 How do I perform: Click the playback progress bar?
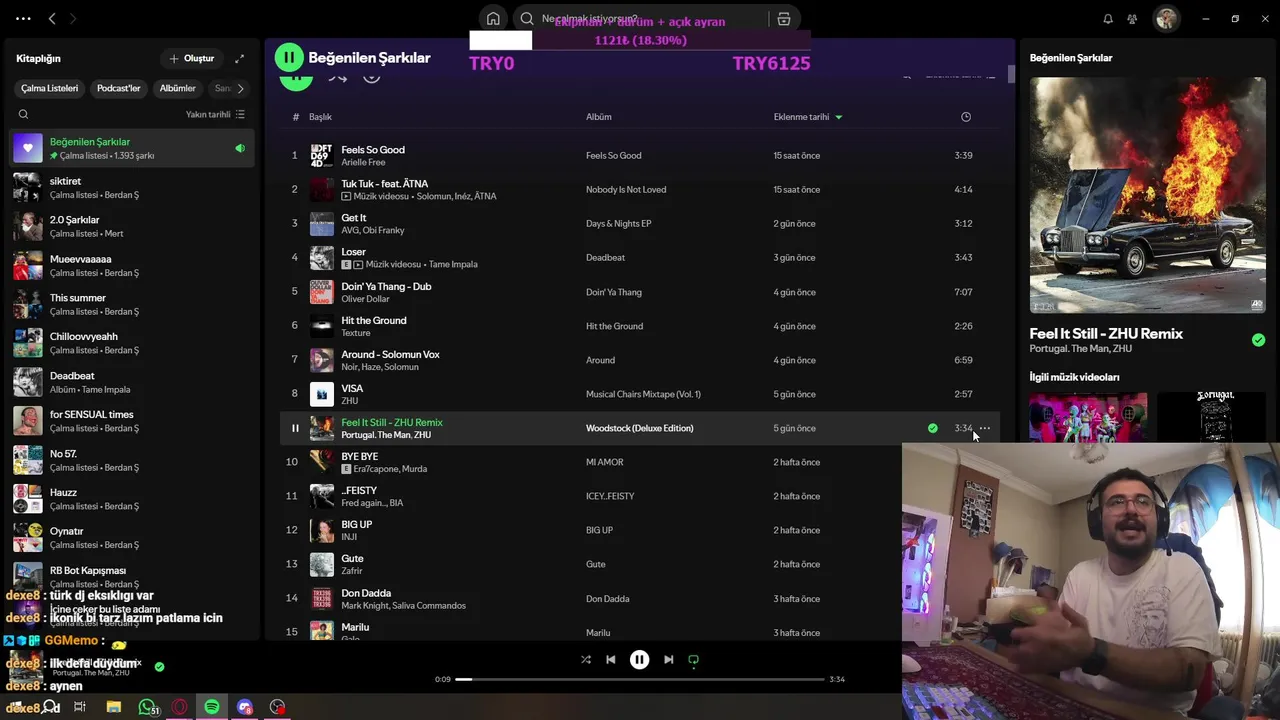(x=640, y=679)
